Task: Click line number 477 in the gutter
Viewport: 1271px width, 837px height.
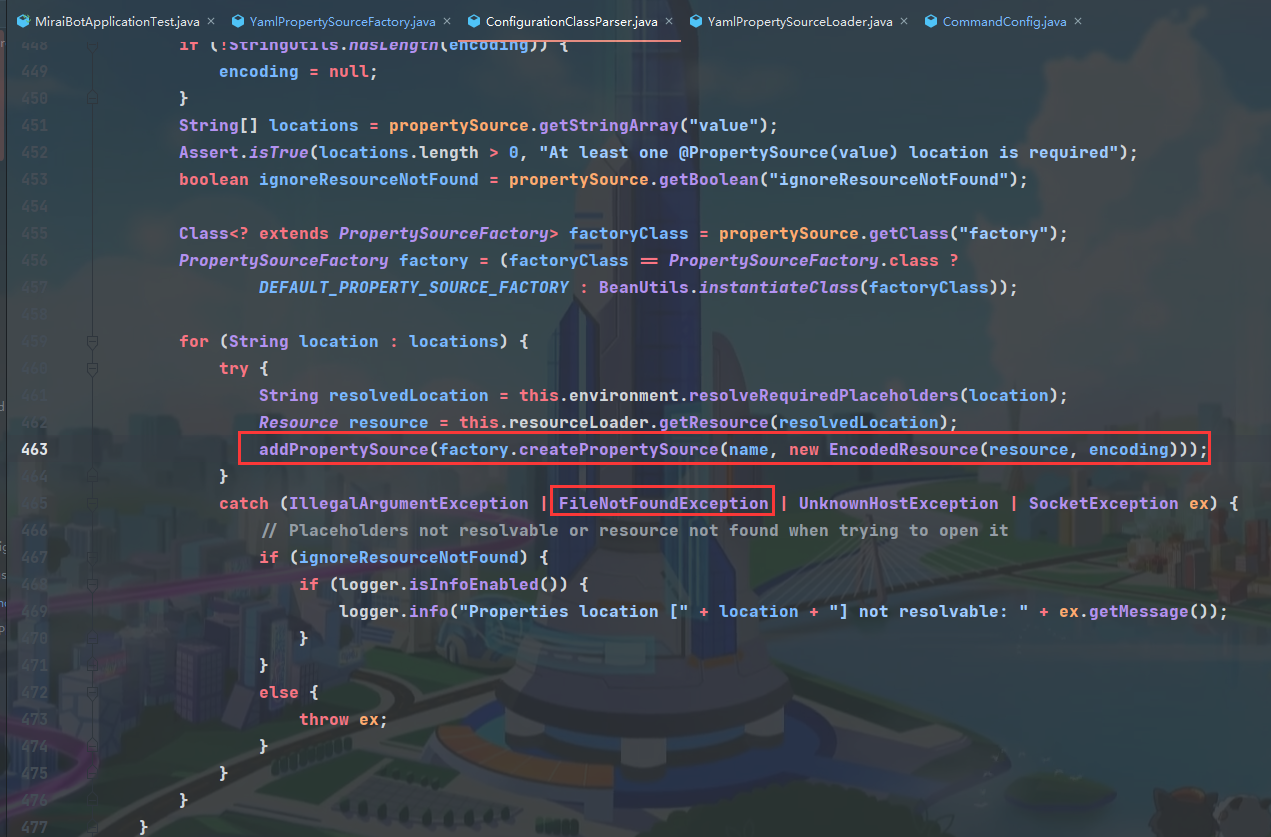Action: (x=34, y=827)
